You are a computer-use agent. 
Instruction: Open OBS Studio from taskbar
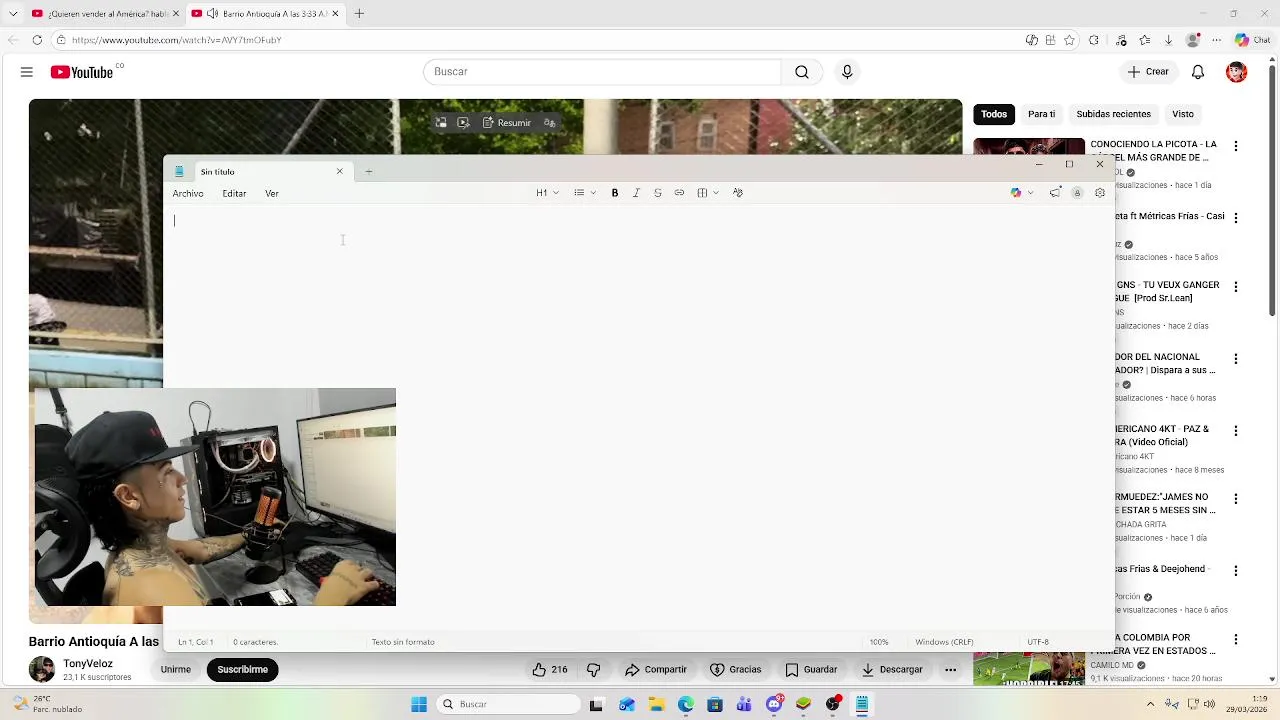(x=833, y=705)
